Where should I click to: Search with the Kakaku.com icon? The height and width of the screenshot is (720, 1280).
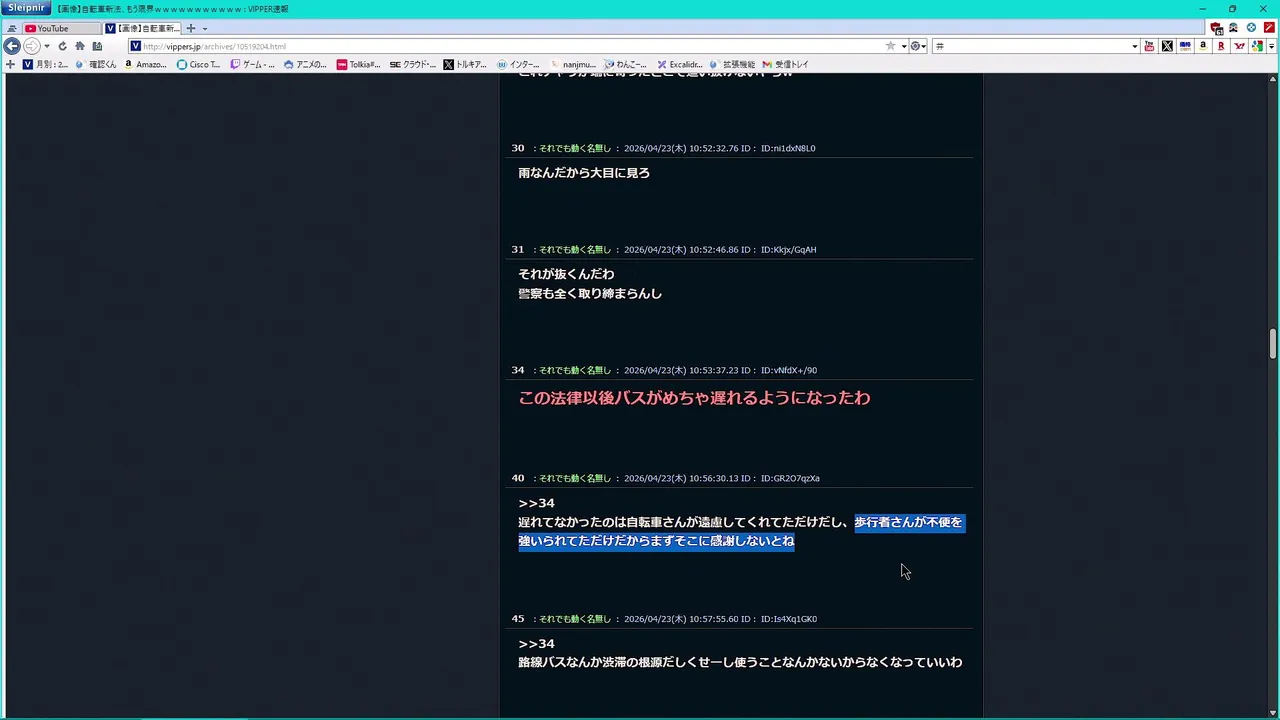coord(1185,46)
